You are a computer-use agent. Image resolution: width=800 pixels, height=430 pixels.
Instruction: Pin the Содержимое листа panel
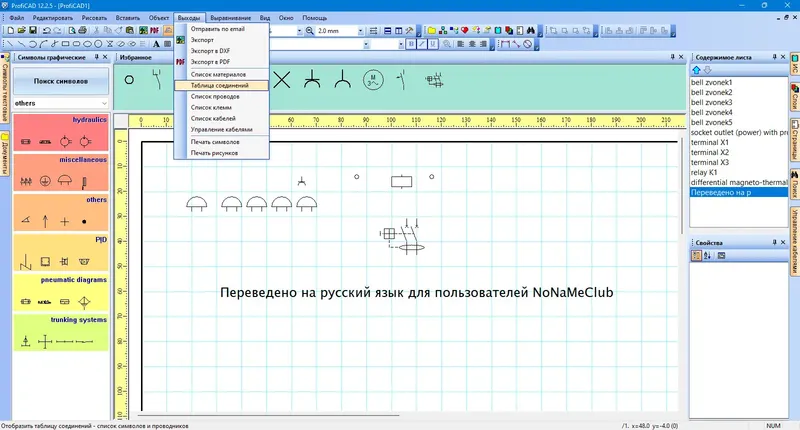click(774, 57)
